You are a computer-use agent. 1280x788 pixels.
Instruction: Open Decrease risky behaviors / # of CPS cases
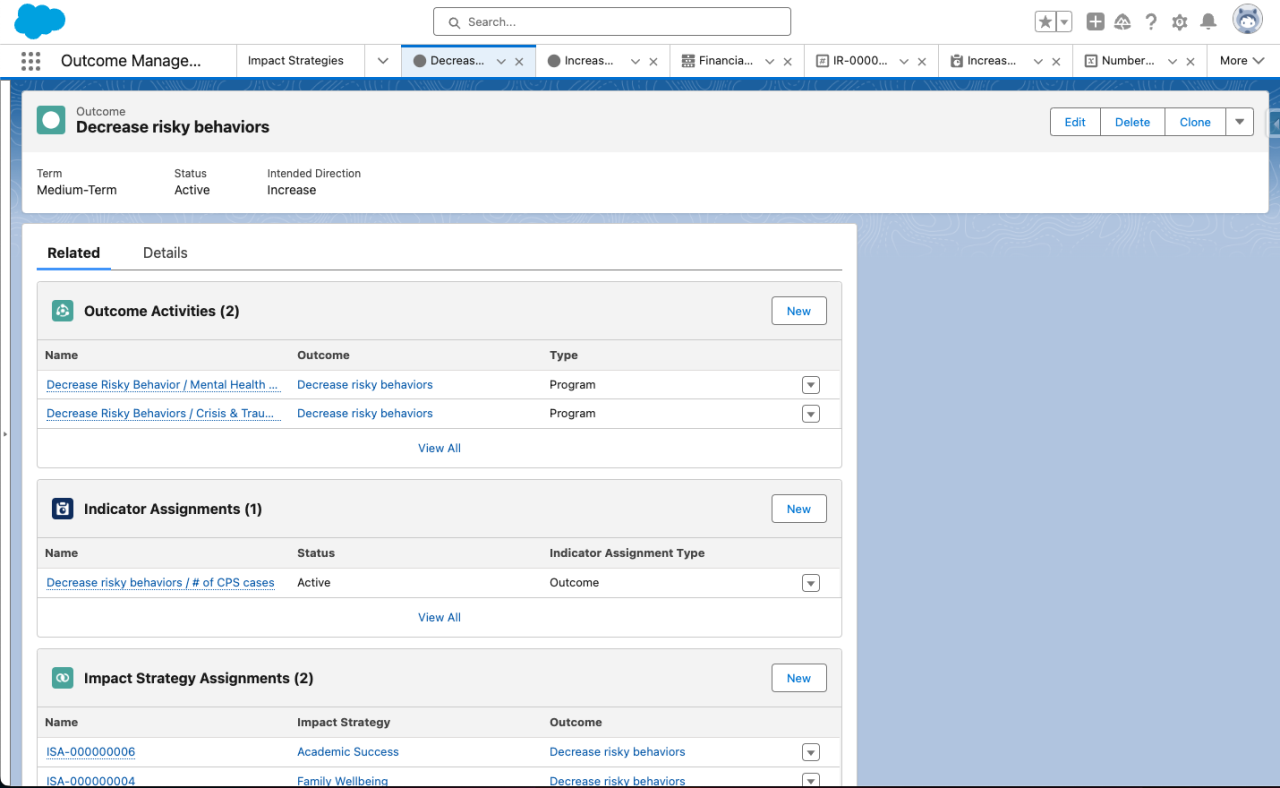[160, 583]
